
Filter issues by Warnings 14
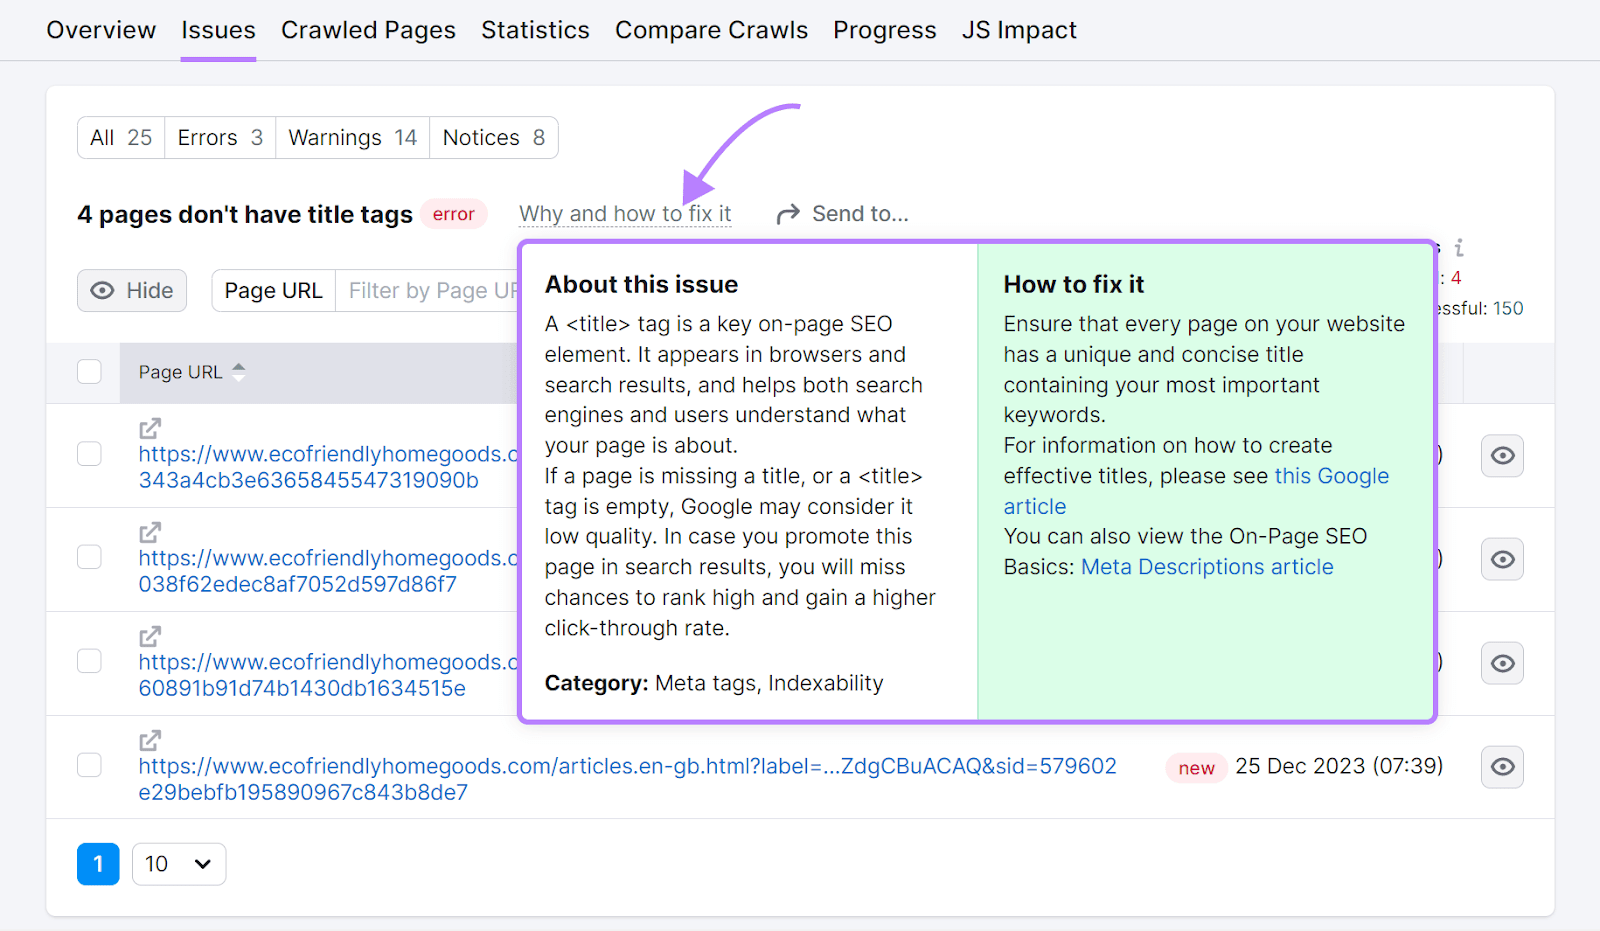coord(353,138)
